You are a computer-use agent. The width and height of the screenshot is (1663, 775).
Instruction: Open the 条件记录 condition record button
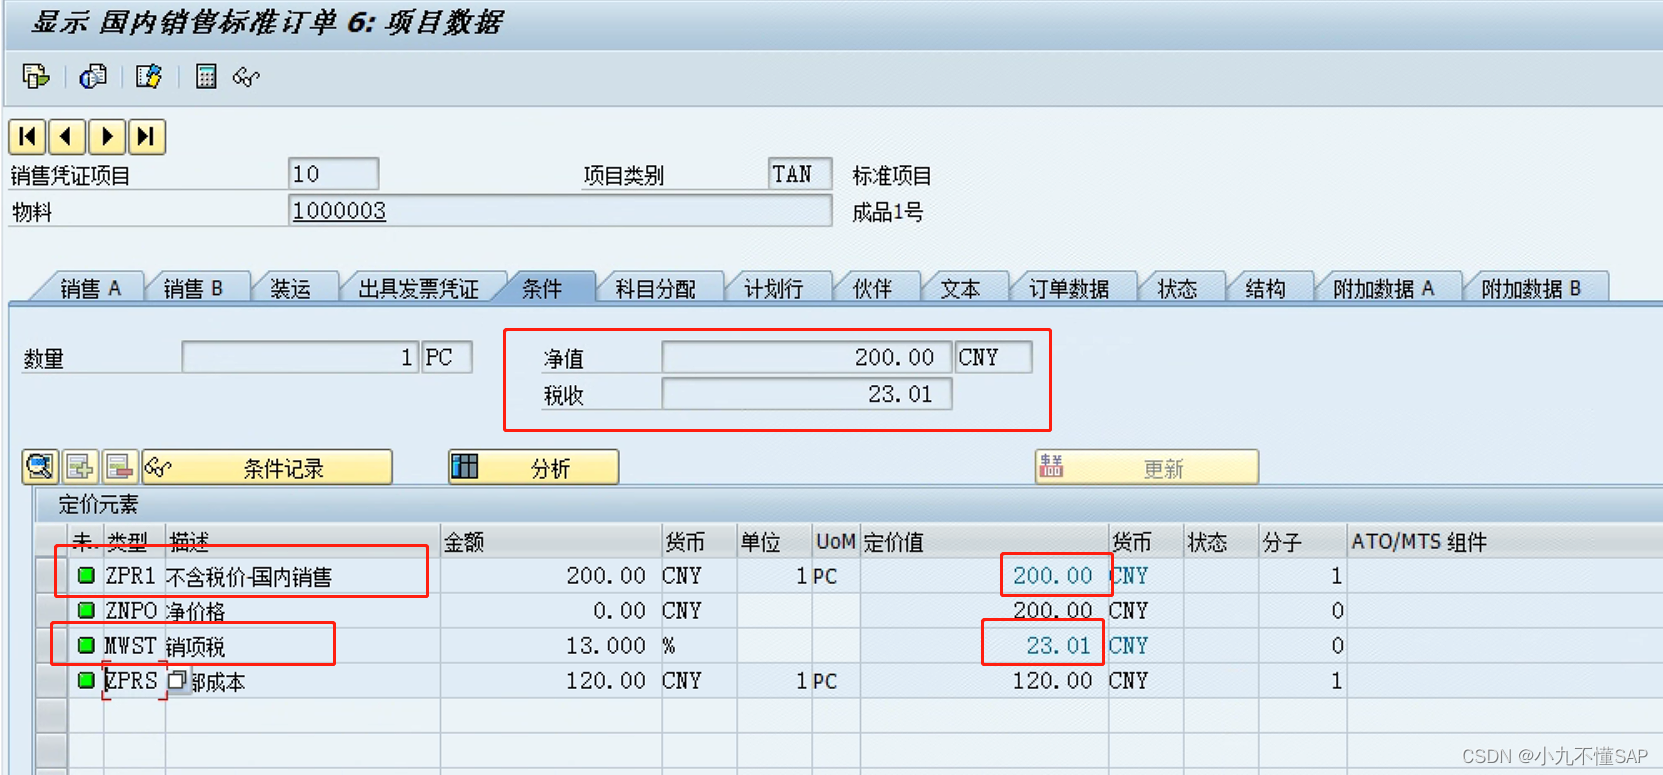click(x=267, y=467)
